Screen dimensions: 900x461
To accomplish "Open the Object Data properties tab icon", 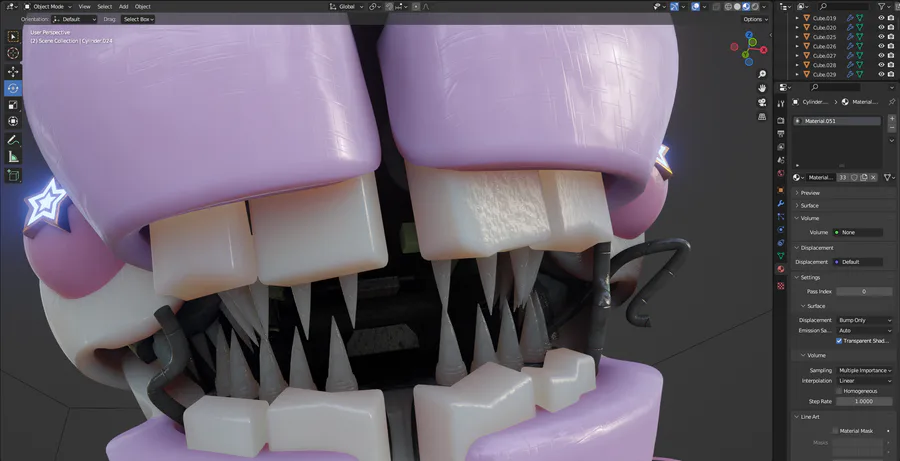I will coord(781,255).
